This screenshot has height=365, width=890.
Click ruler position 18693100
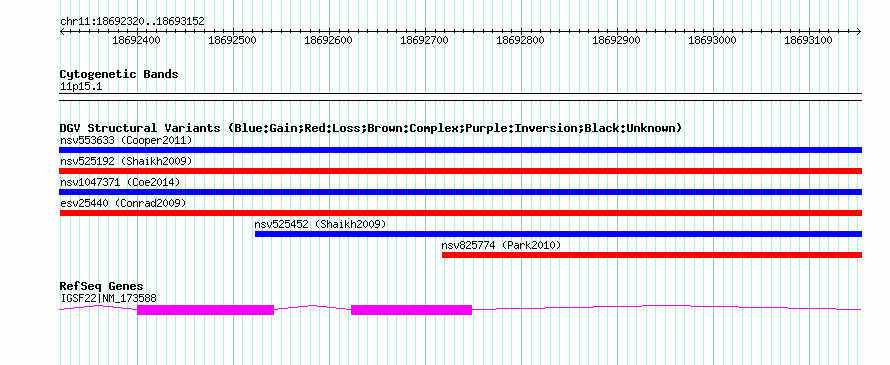(x=808, y=40)
